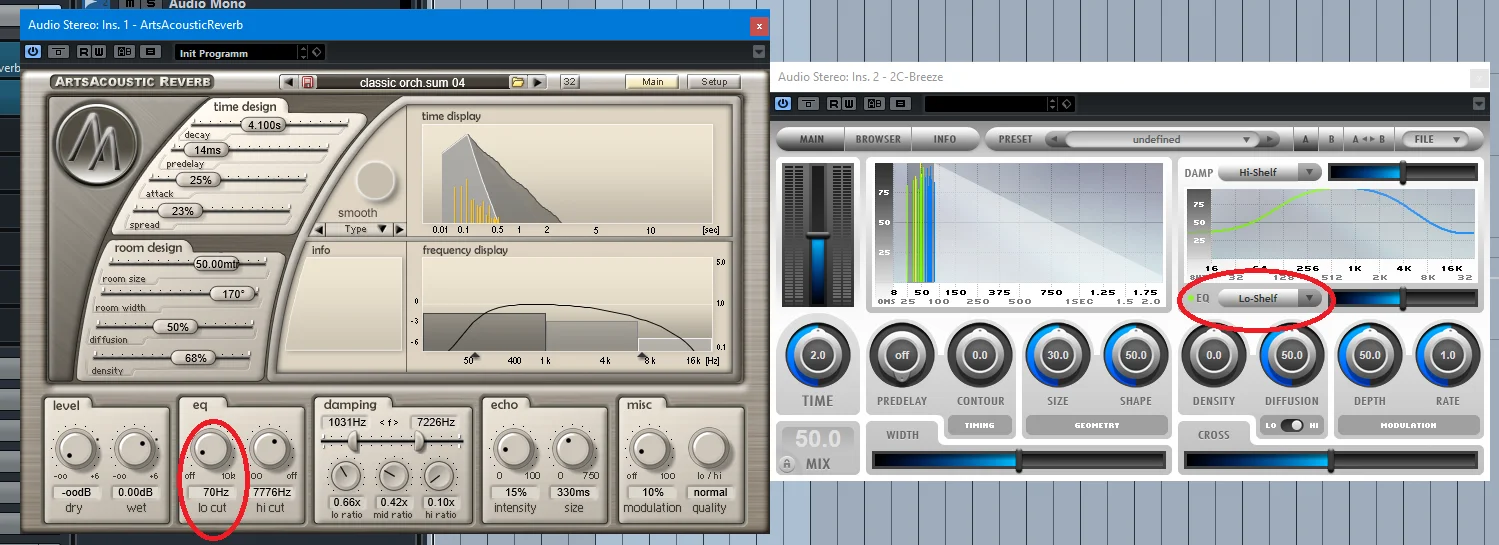Click the room width slider showing 170°

[233, 294]
